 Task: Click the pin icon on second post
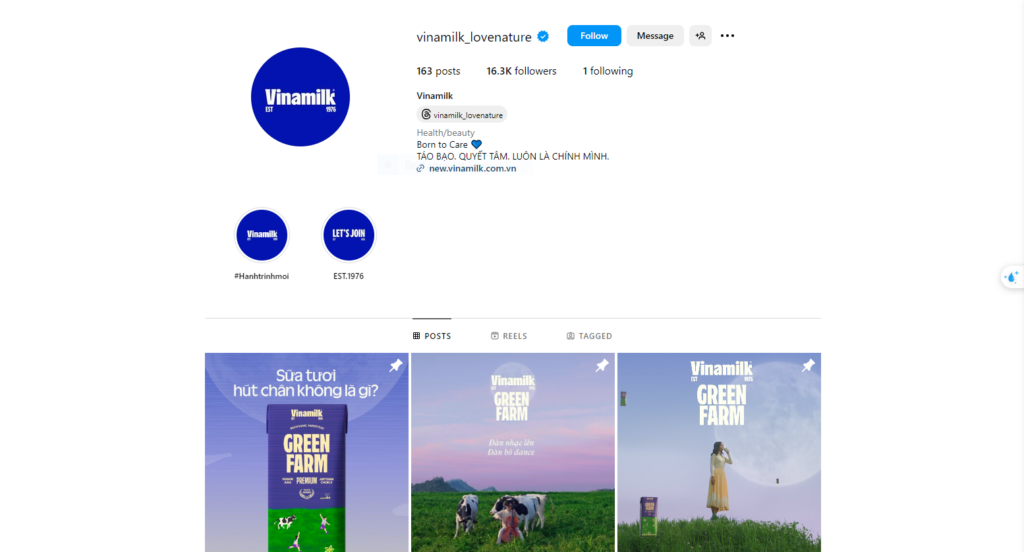[x=601, y=366]
